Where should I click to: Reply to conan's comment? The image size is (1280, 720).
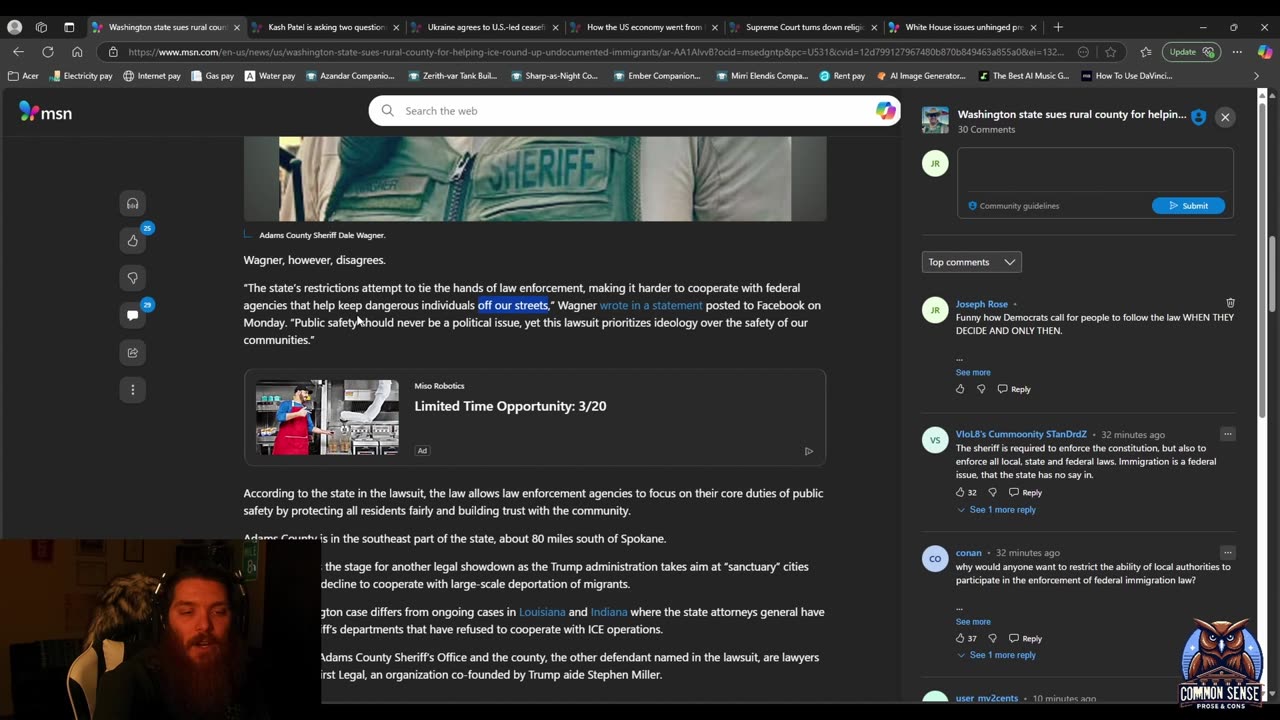click(1025, 638)
